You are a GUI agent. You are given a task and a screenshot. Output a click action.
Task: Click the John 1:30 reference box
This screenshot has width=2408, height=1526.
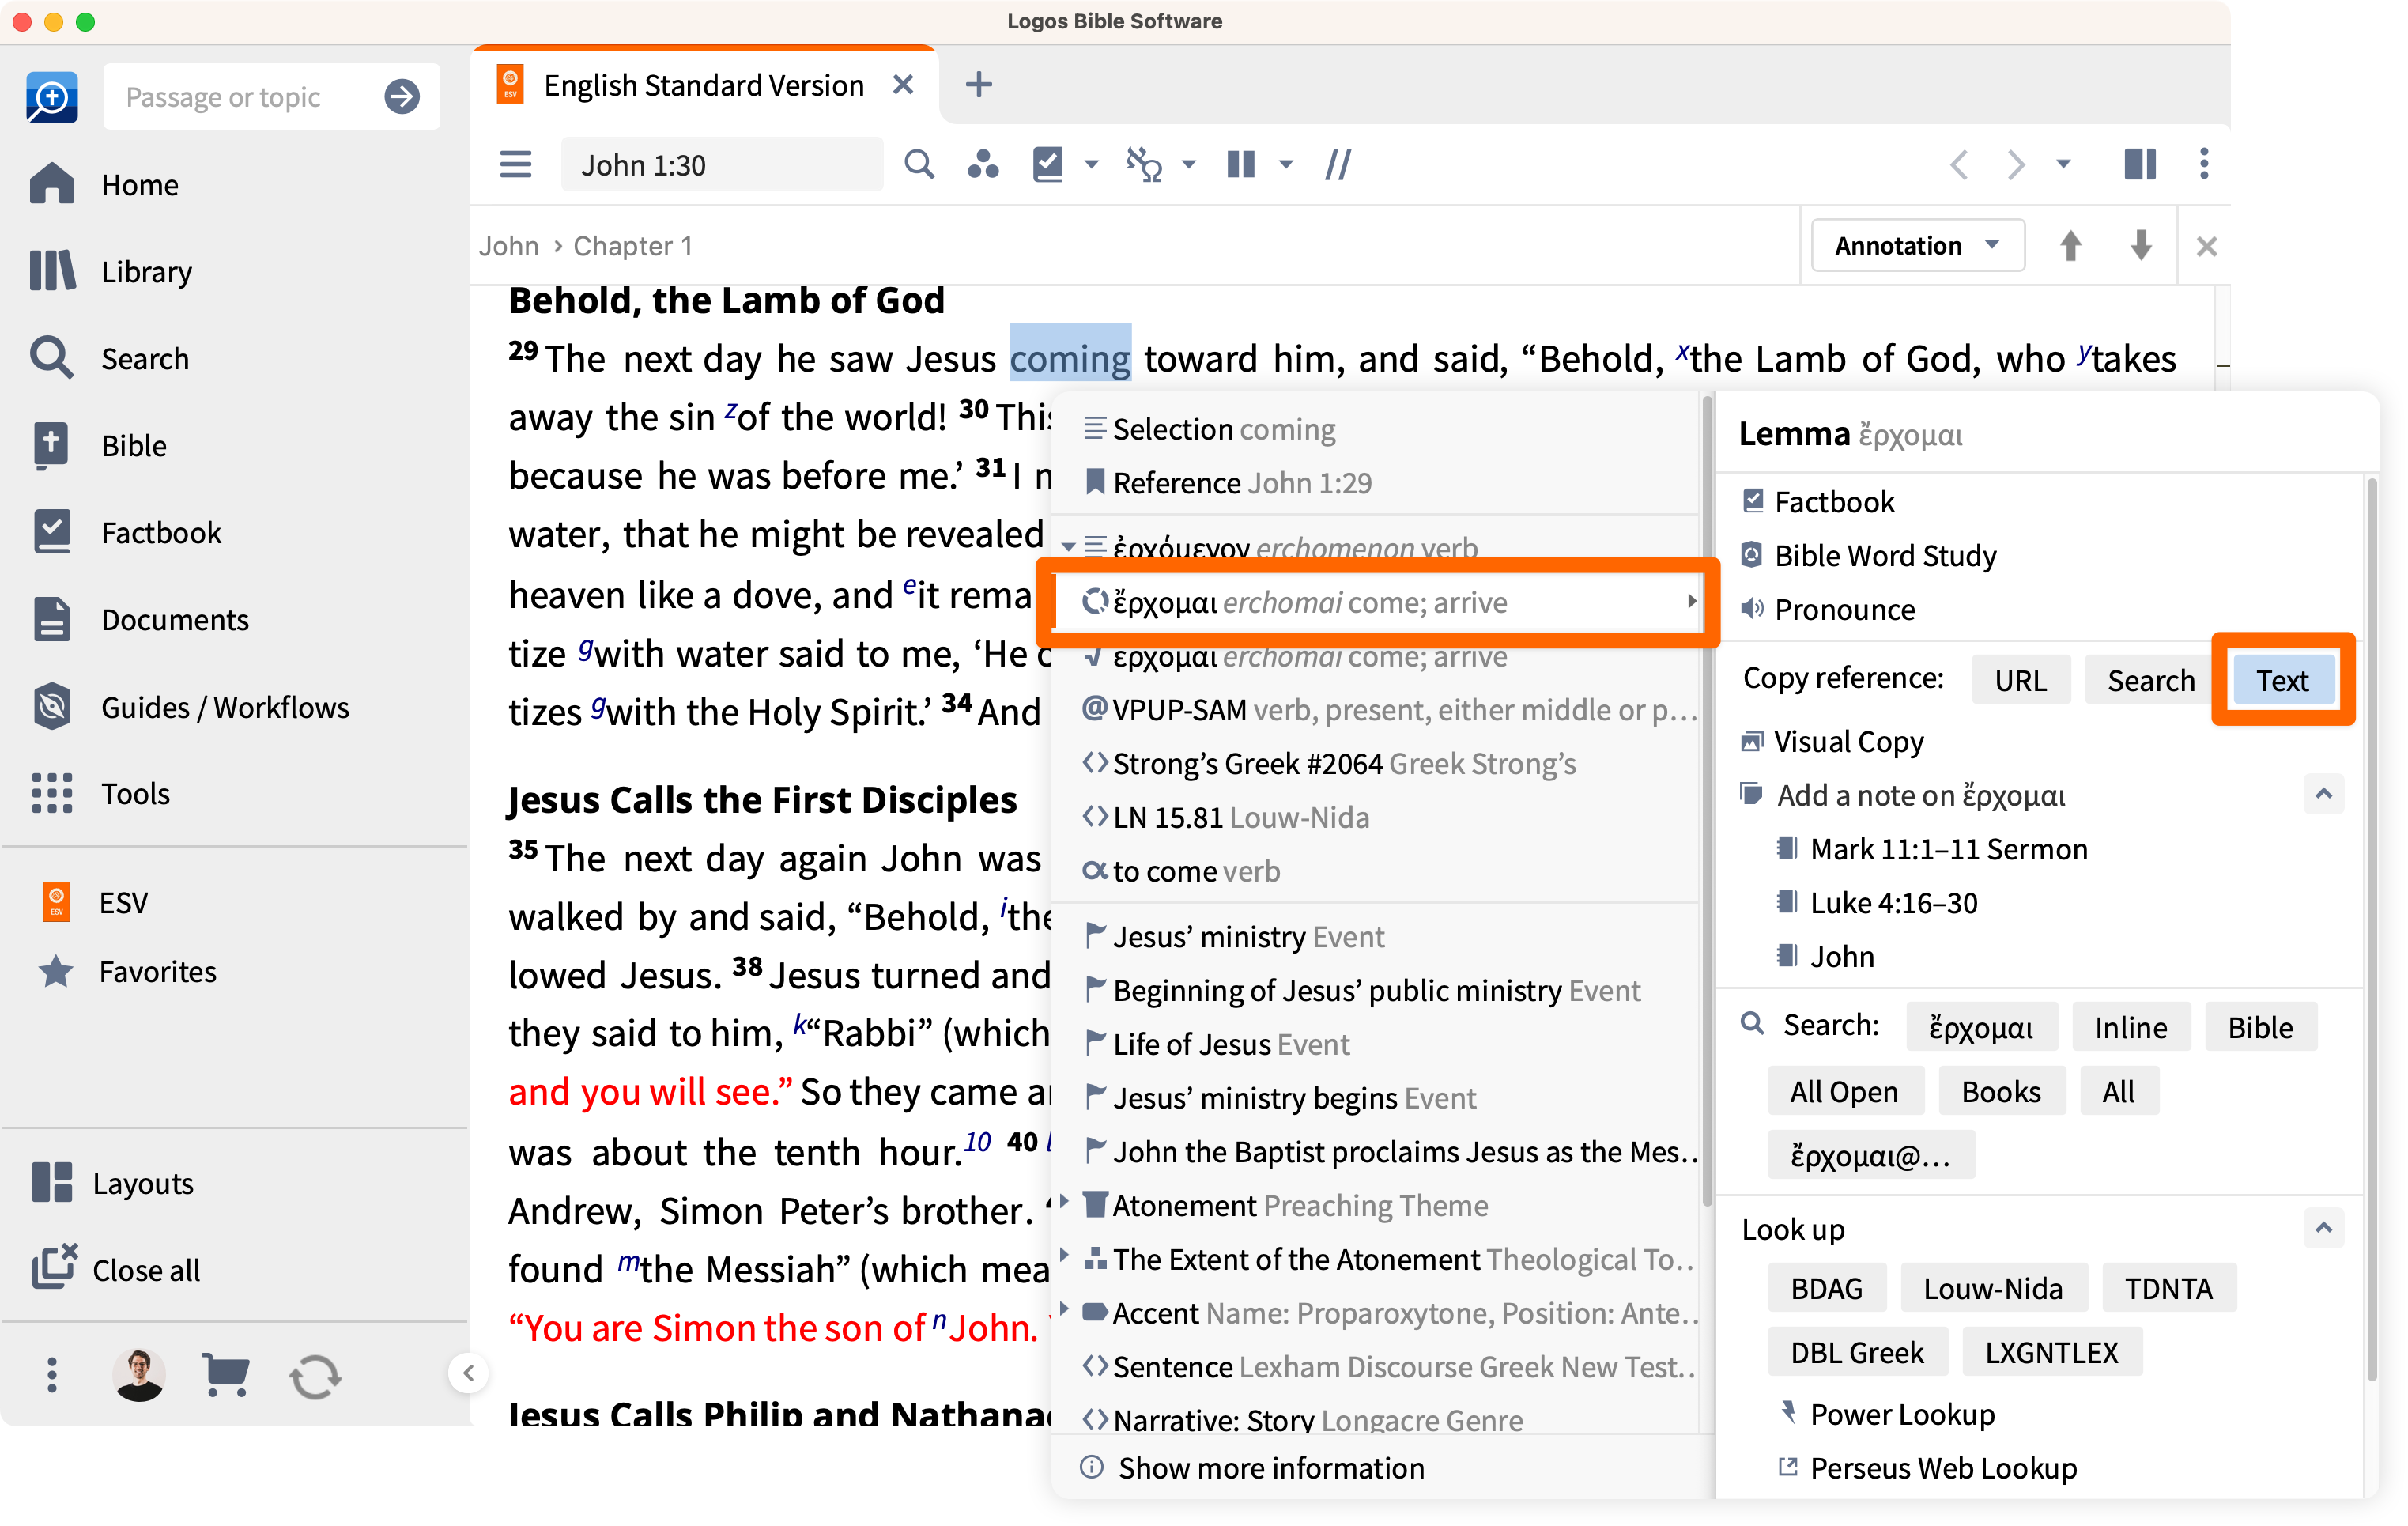pos(722,164)
